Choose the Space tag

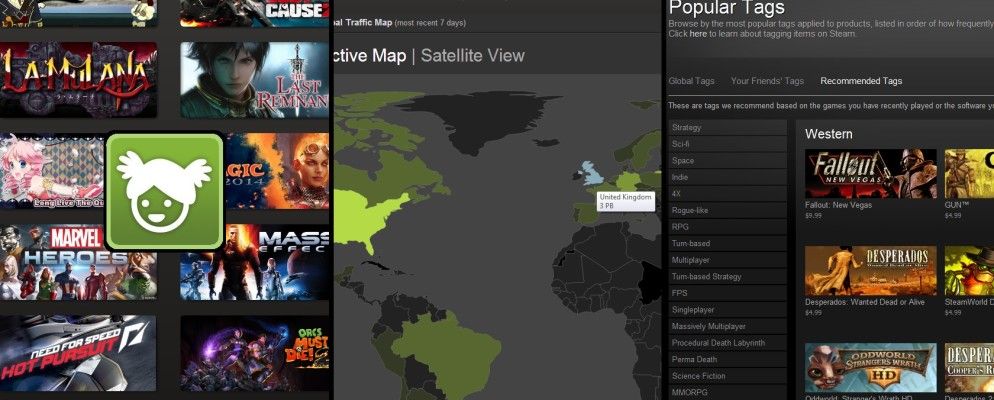[728, 161]
